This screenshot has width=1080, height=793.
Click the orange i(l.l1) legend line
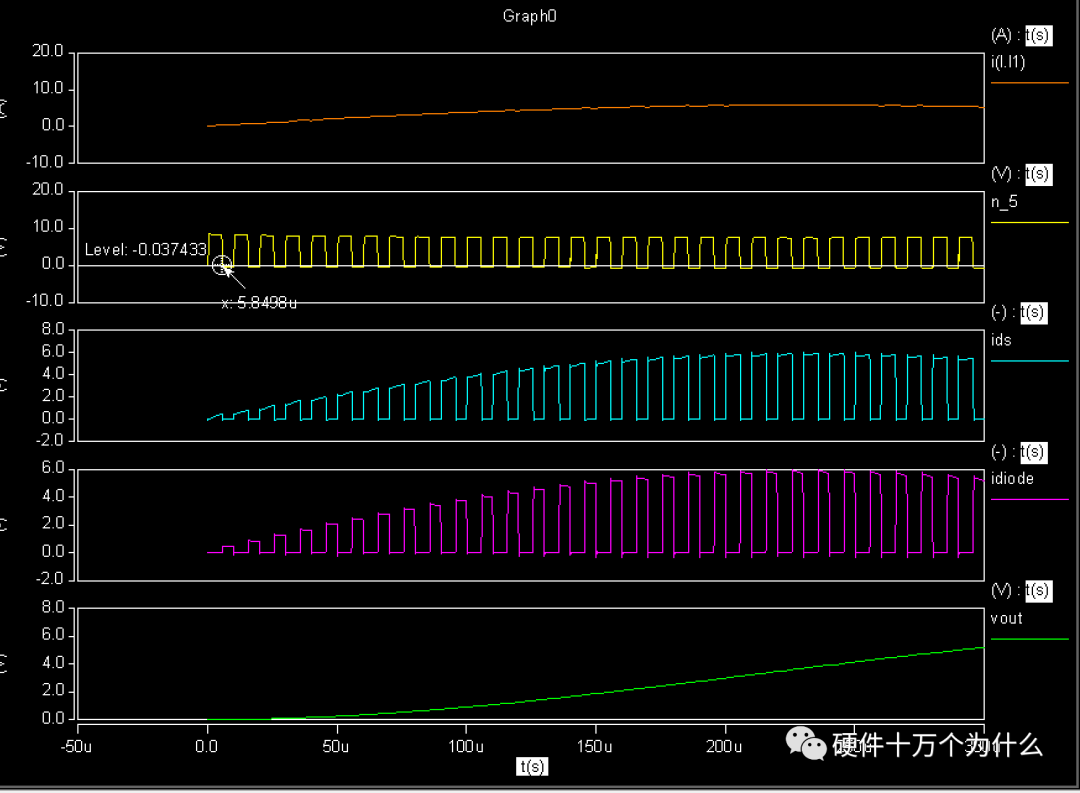click(1029, 83)
